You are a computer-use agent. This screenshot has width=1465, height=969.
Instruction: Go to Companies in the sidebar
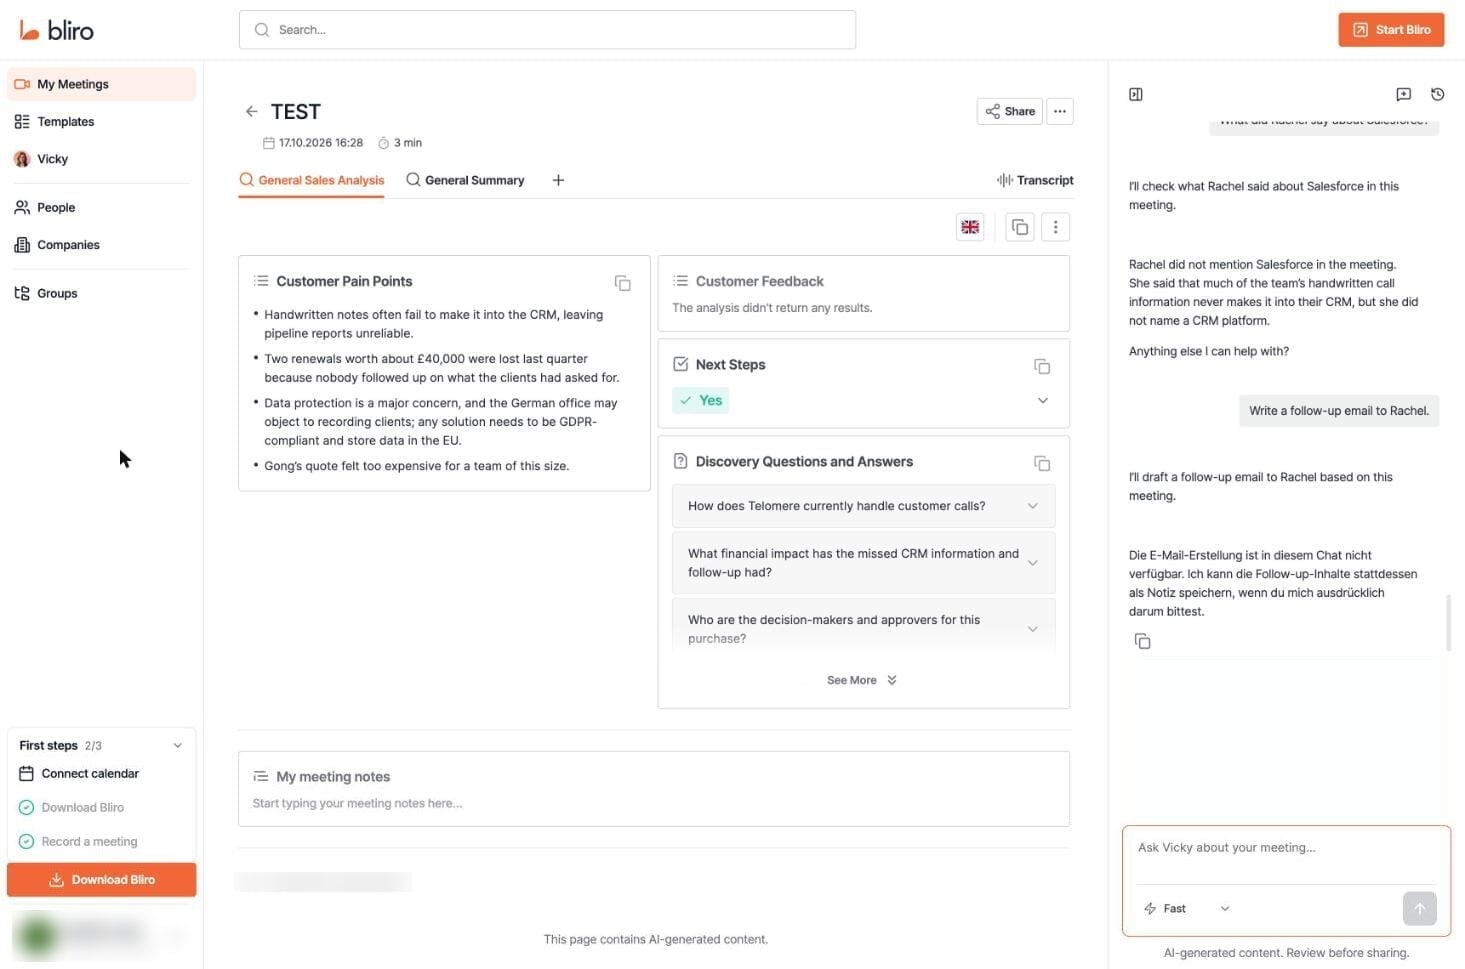(x=101, y=245)
